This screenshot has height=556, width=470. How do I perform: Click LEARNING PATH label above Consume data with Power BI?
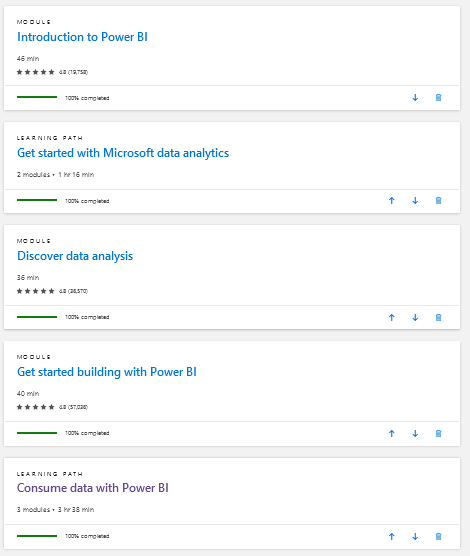click(50, 474)
